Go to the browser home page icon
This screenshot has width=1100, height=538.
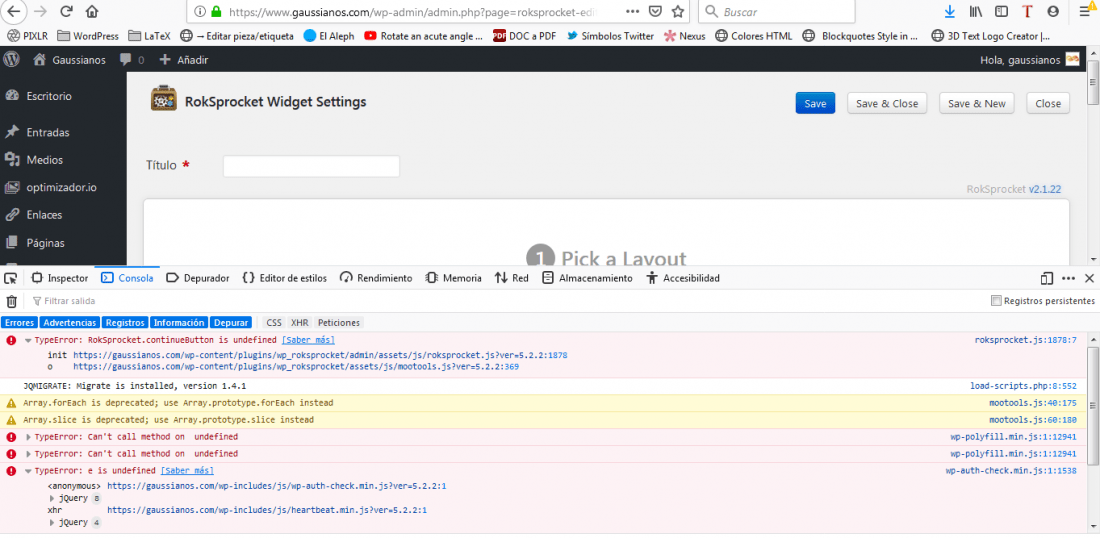92,11
